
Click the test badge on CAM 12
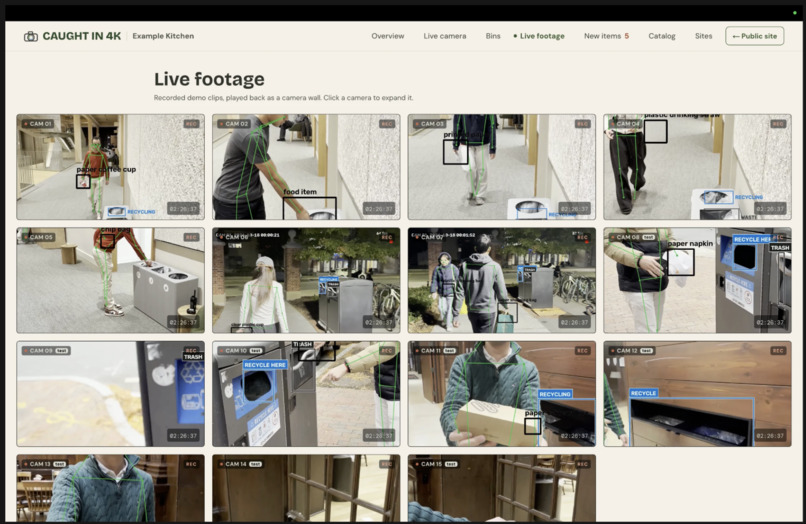pyautogui.click(x=647, y=351)
